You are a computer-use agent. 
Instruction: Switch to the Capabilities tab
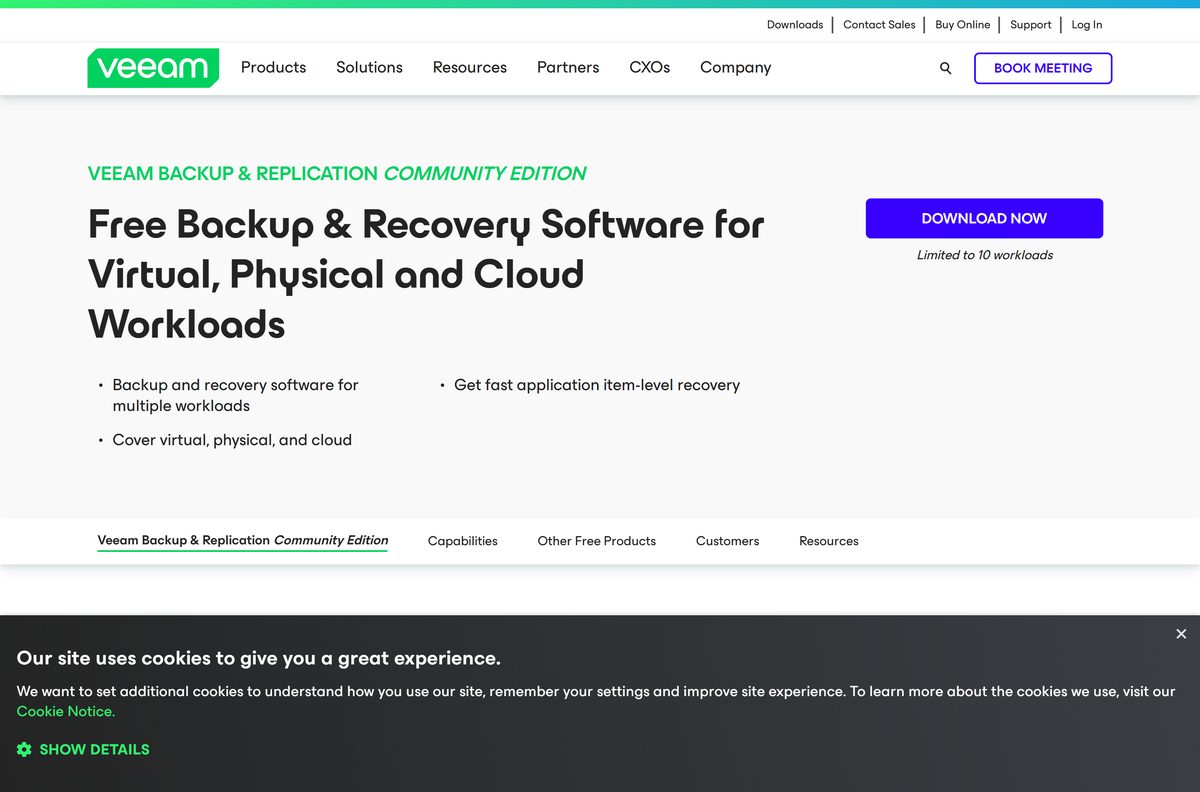pos(462,541)
